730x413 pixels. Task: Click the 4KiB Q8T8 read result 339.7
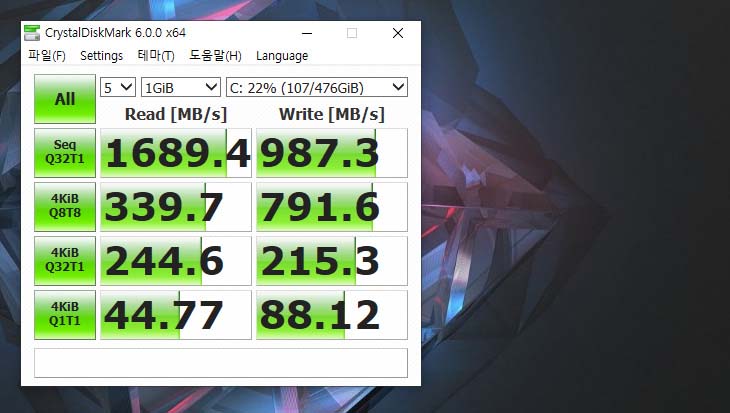176,207
